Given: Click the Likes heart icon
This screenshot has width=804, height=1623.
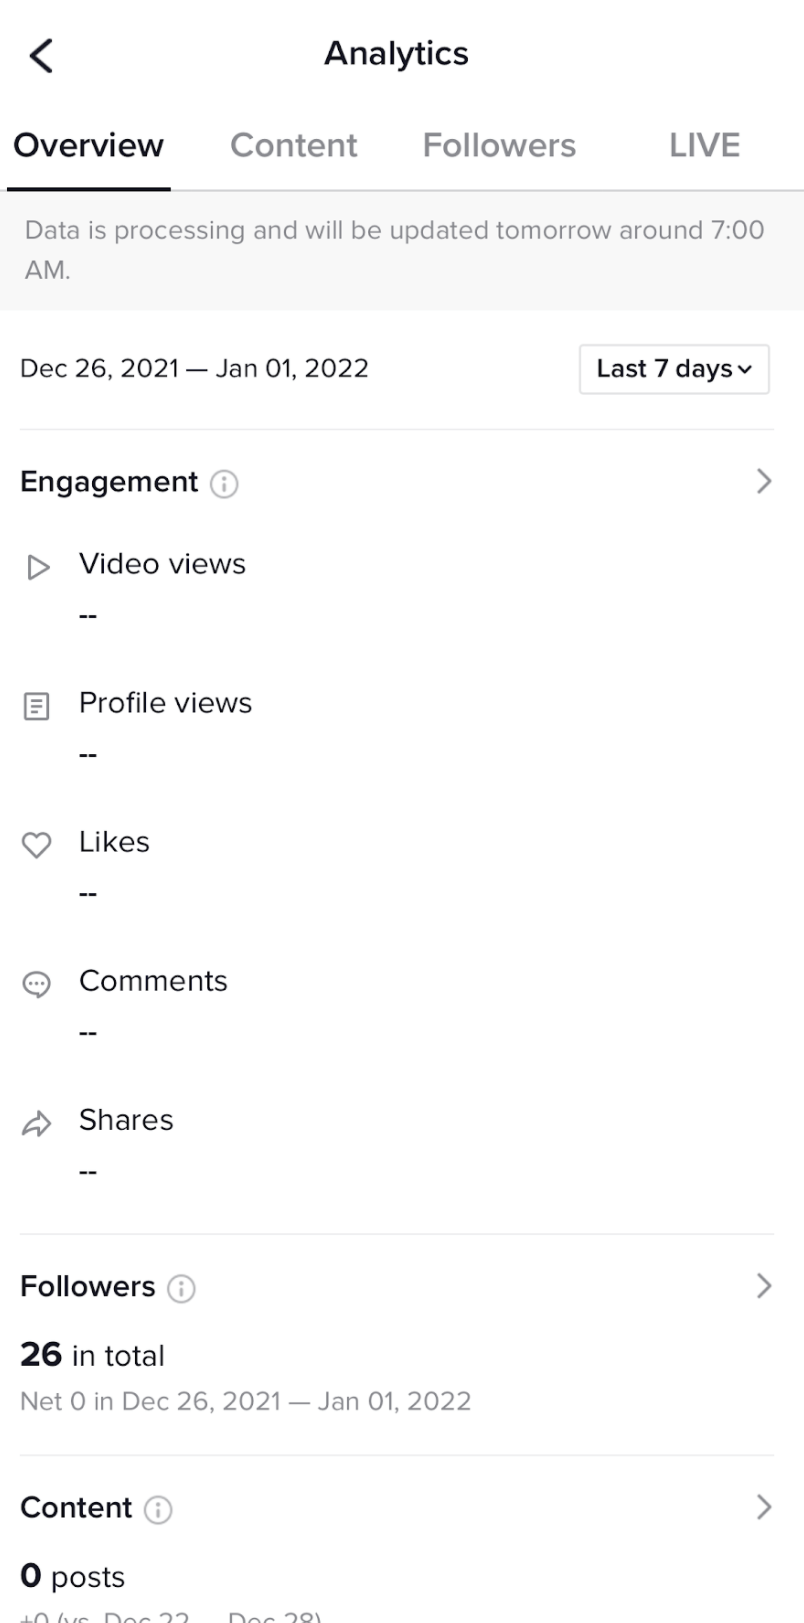Looking at the screenshot, I should coord(36,846).
